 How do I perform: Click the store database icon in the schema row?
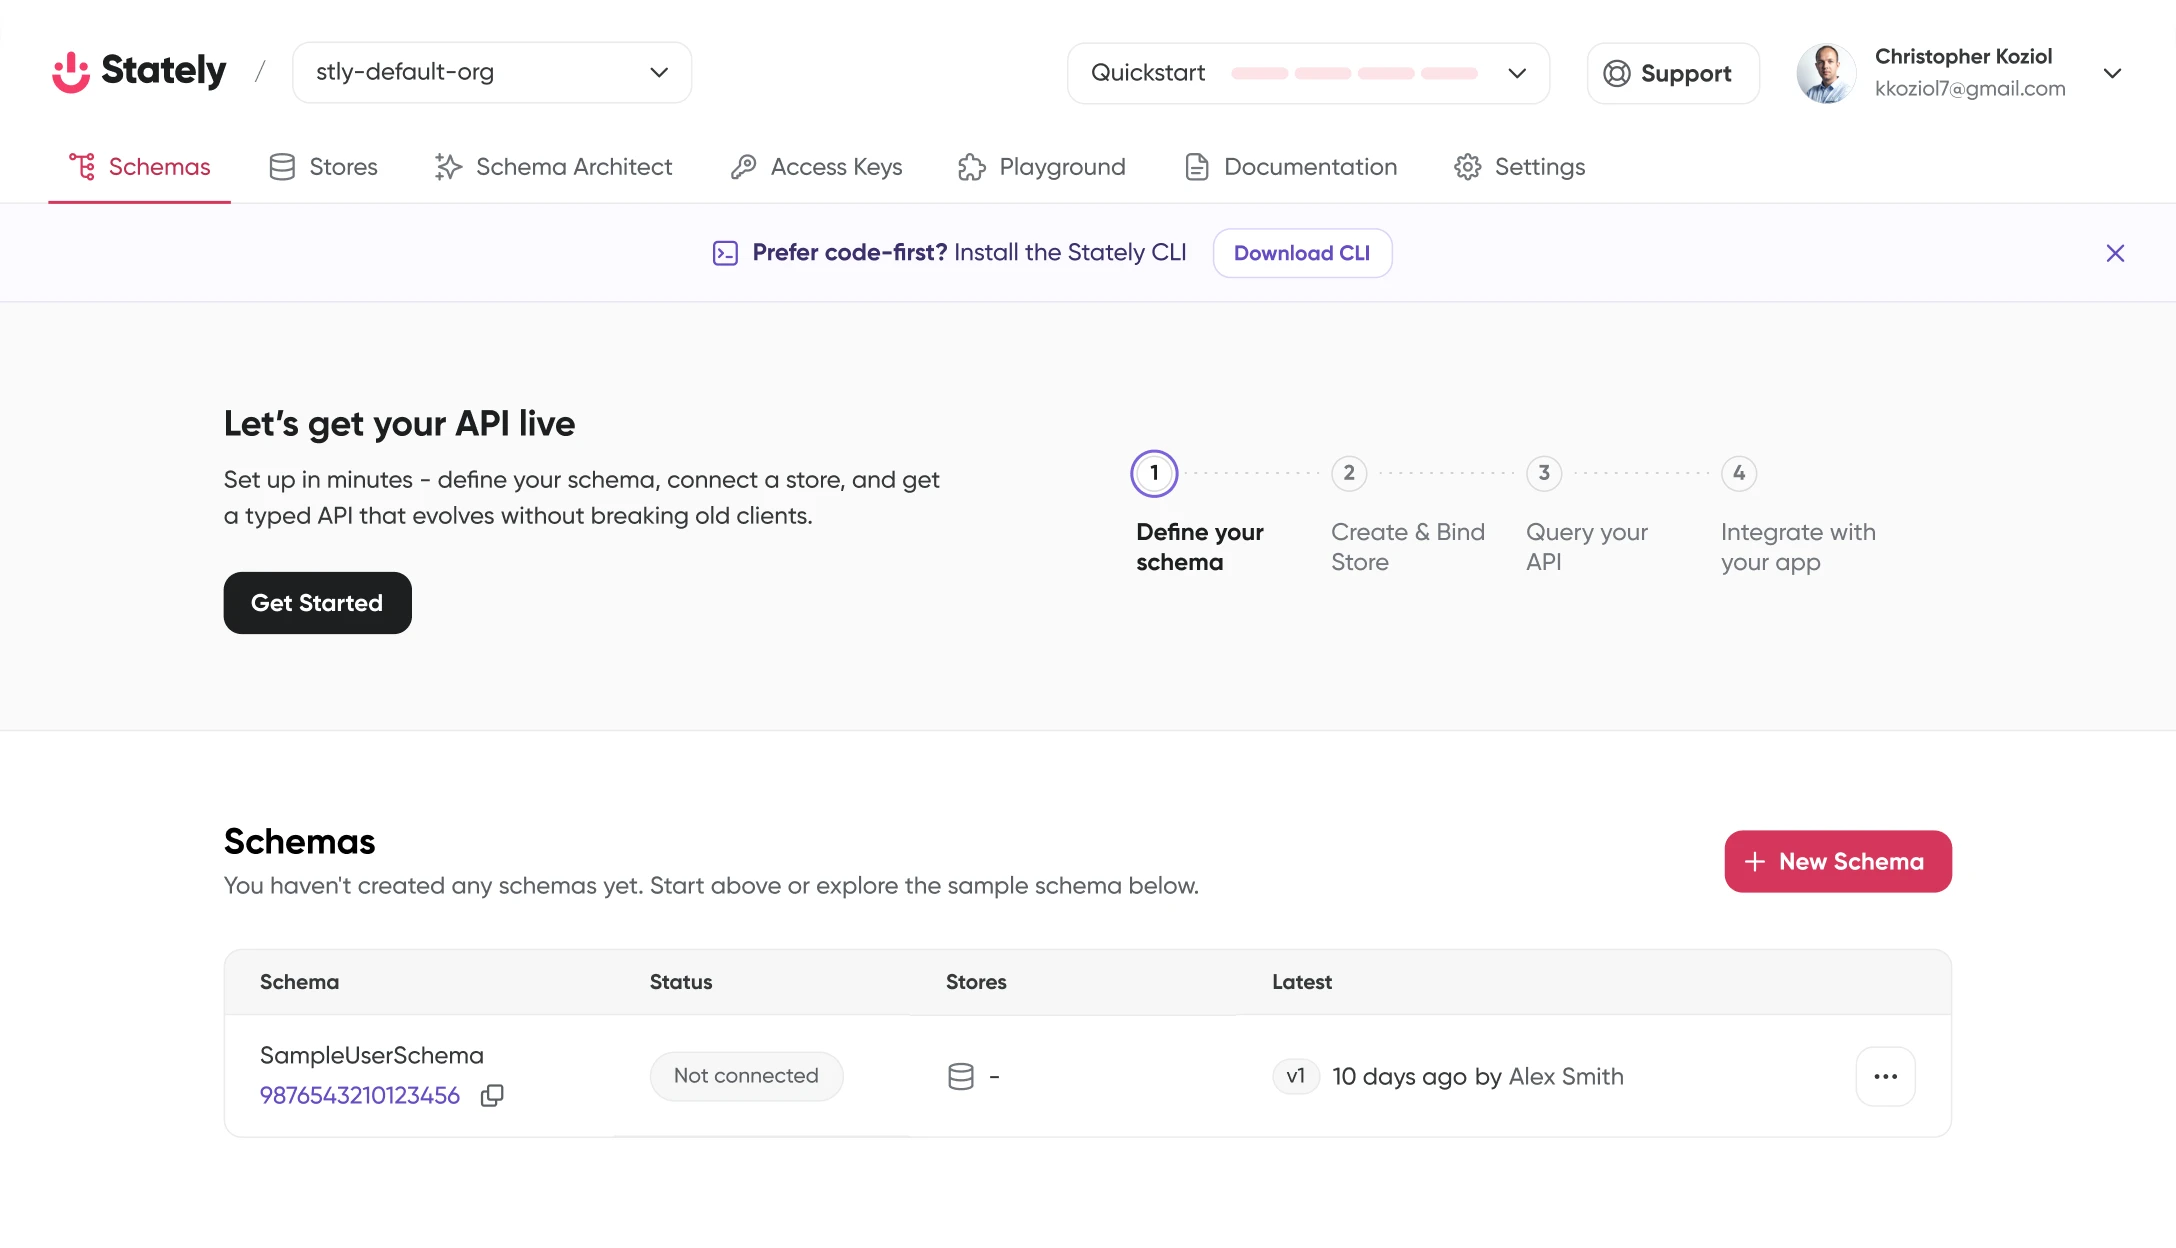click(960, 1076)
